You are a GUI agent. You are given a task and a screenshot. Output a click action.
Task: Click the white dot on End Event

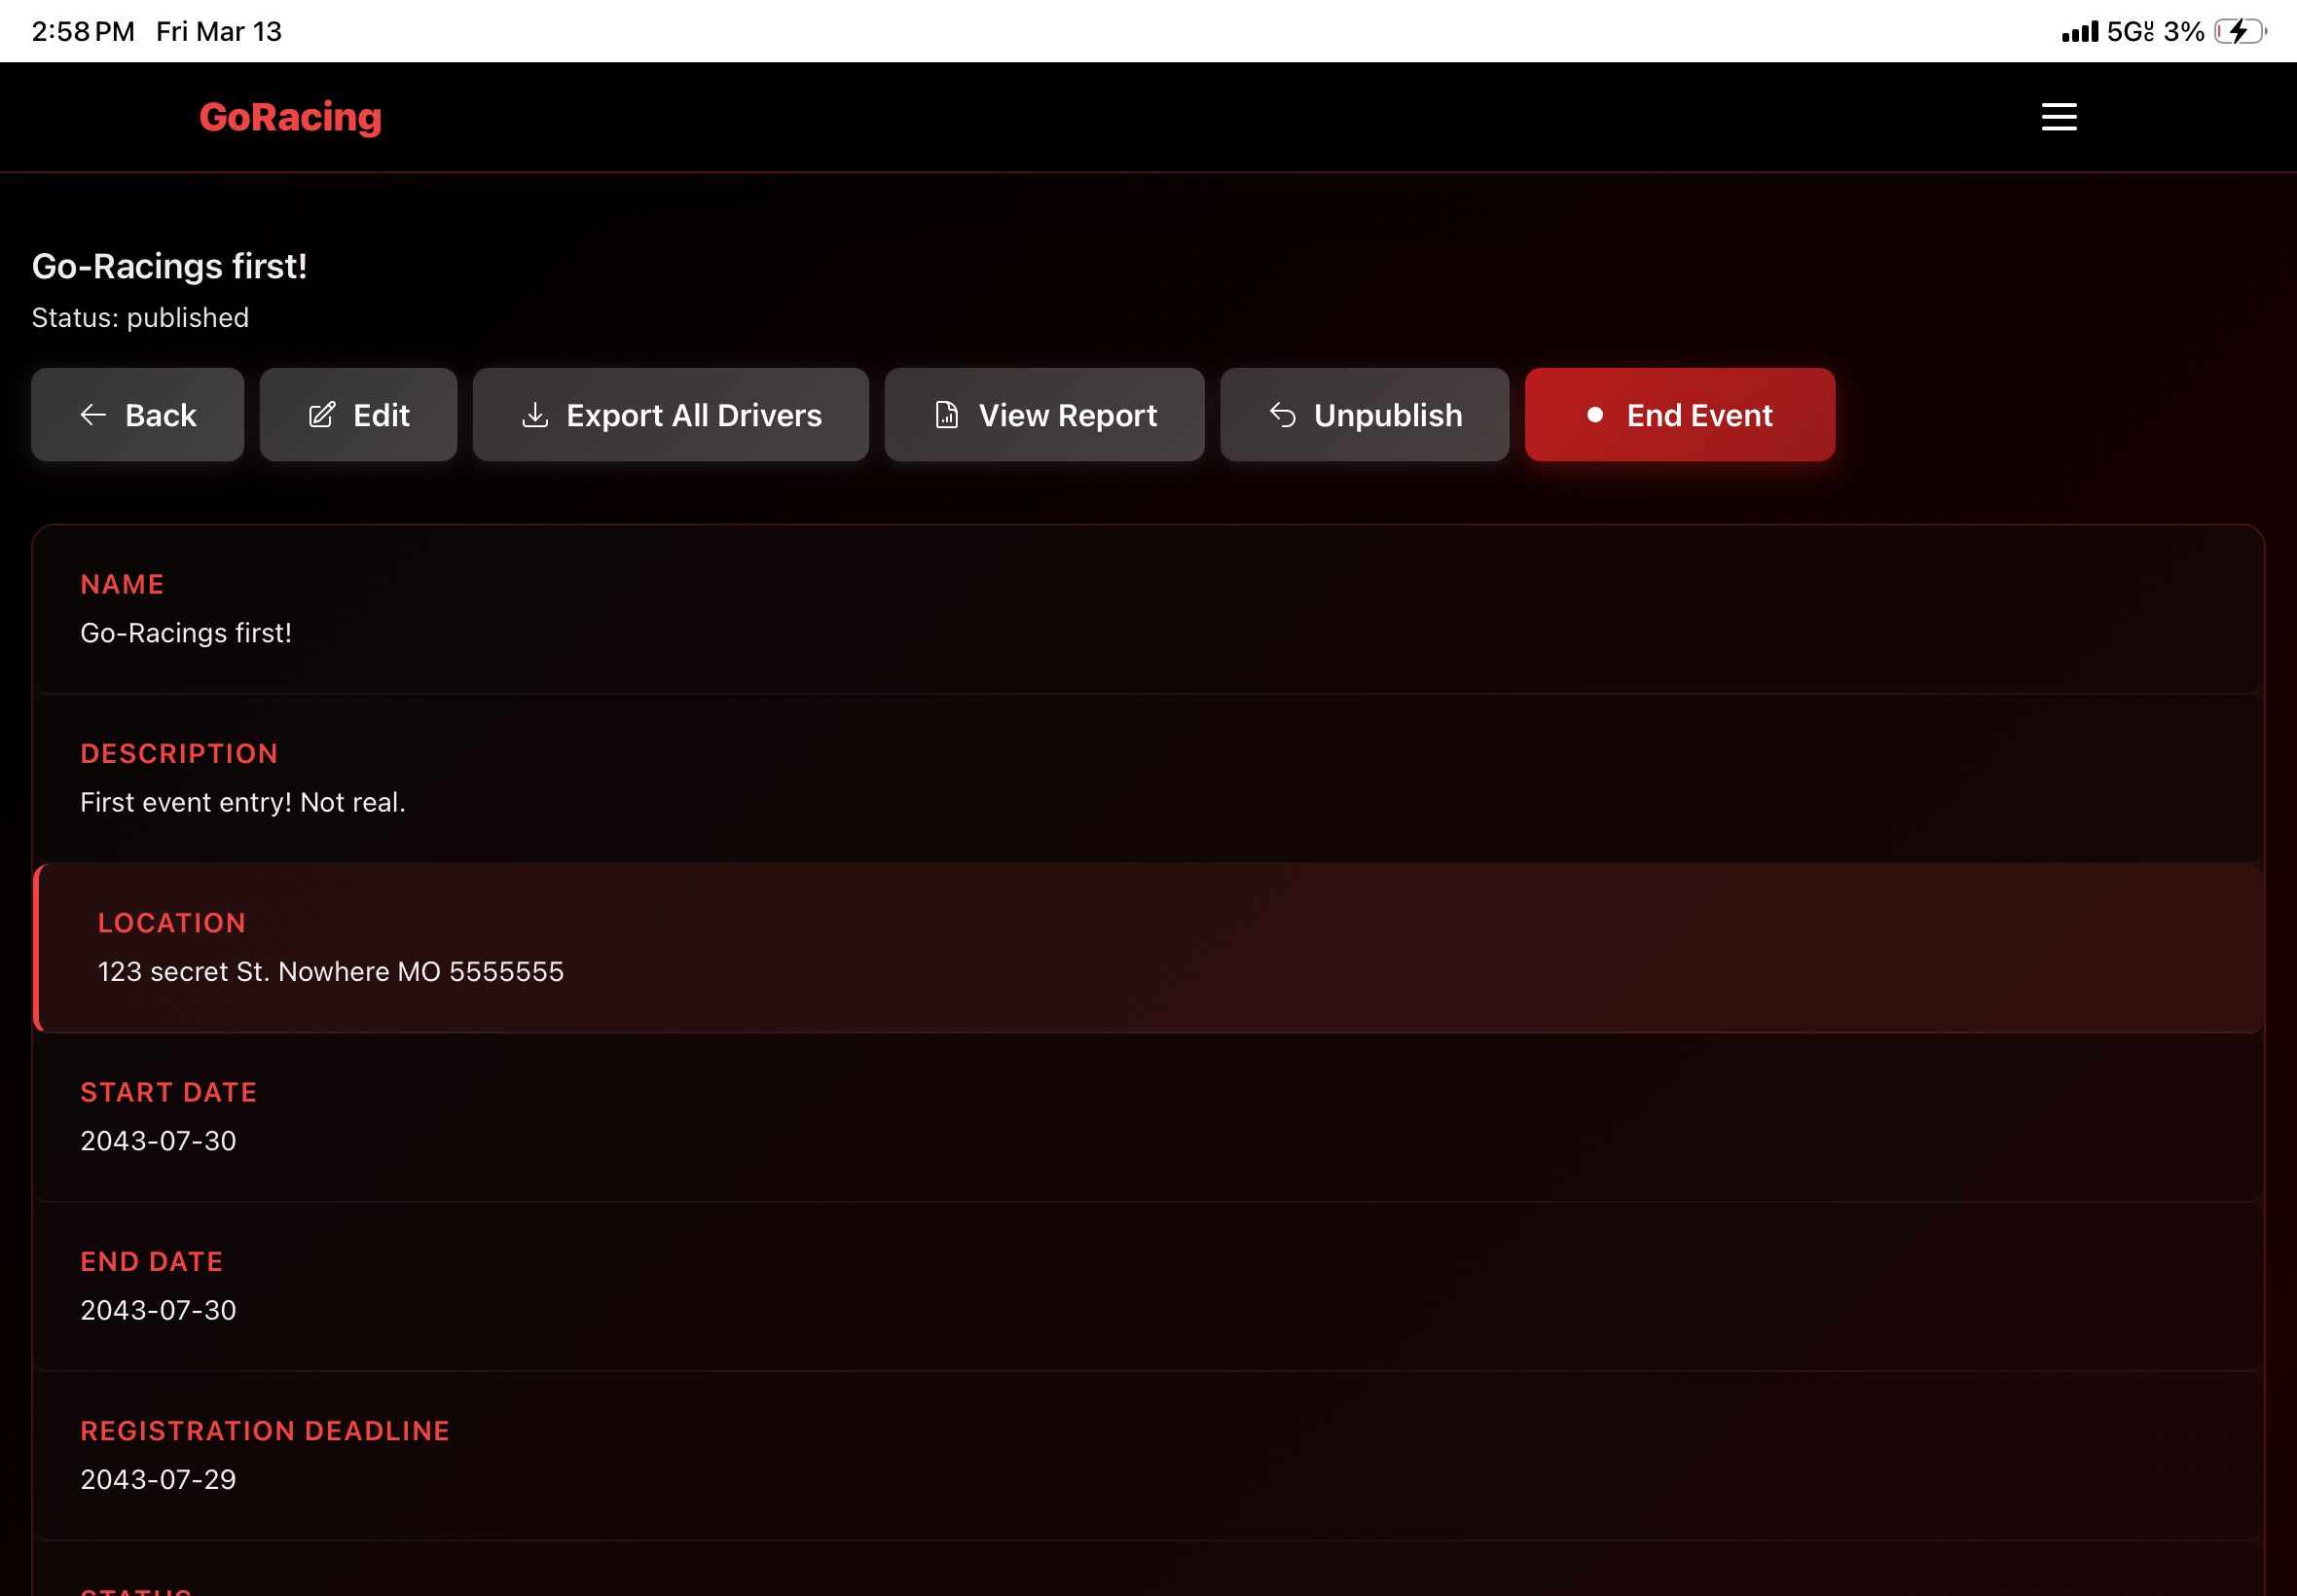(1595, 415)
